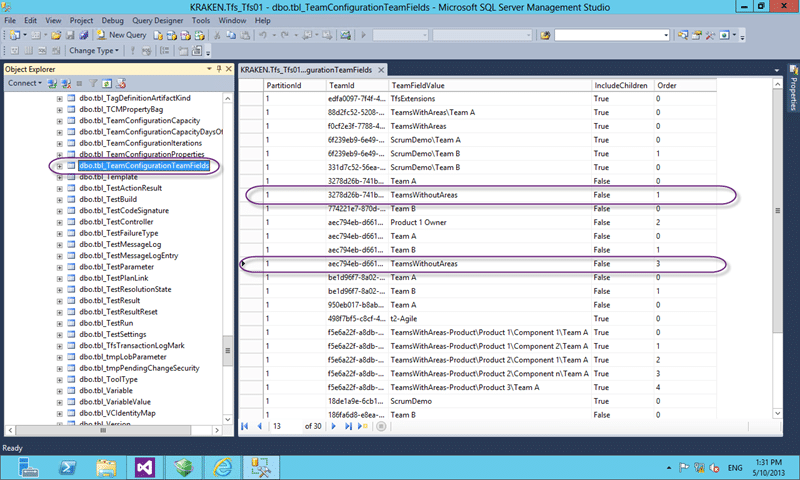Click the Activity Monitor icon
The height and width of the screenshot is (480, 800).
(x=346, y=35)
